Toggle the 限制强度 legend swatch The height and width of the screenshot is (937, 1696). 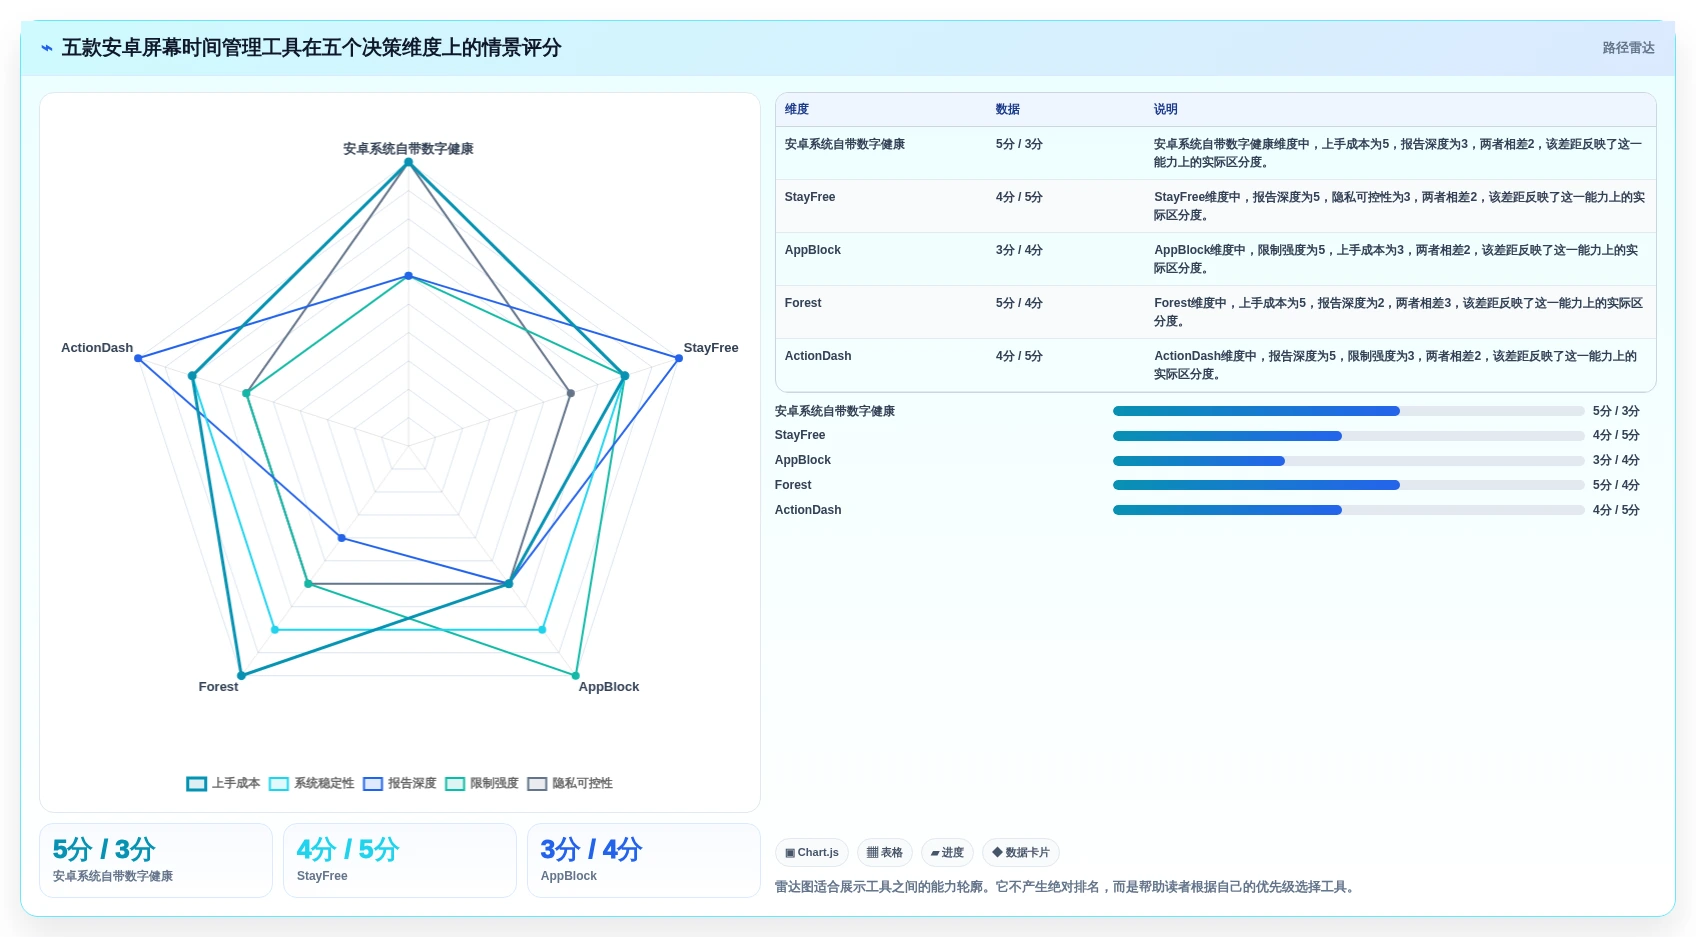click(x=455, y=784)
